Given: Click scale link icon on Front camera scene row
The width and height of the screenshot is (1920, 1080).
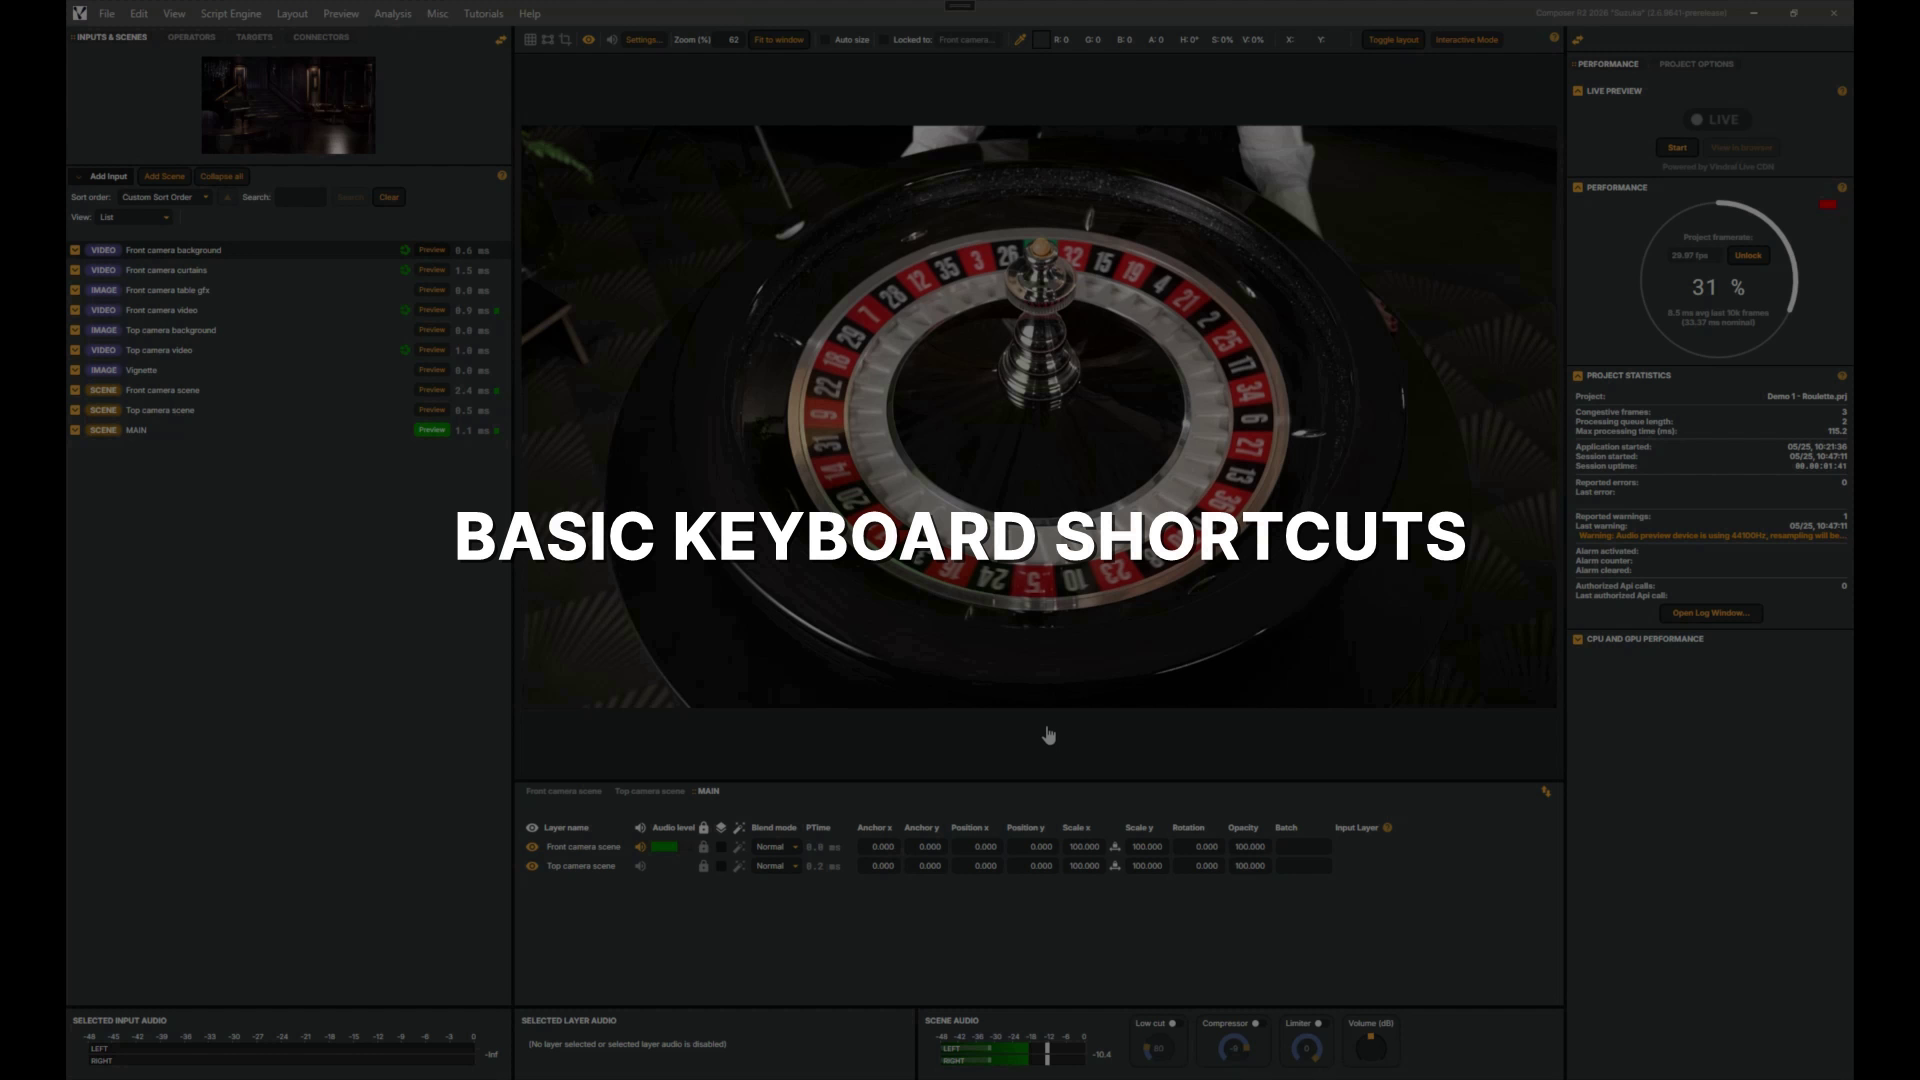Looking at the screenshot, I should [x=1115, y=847].
